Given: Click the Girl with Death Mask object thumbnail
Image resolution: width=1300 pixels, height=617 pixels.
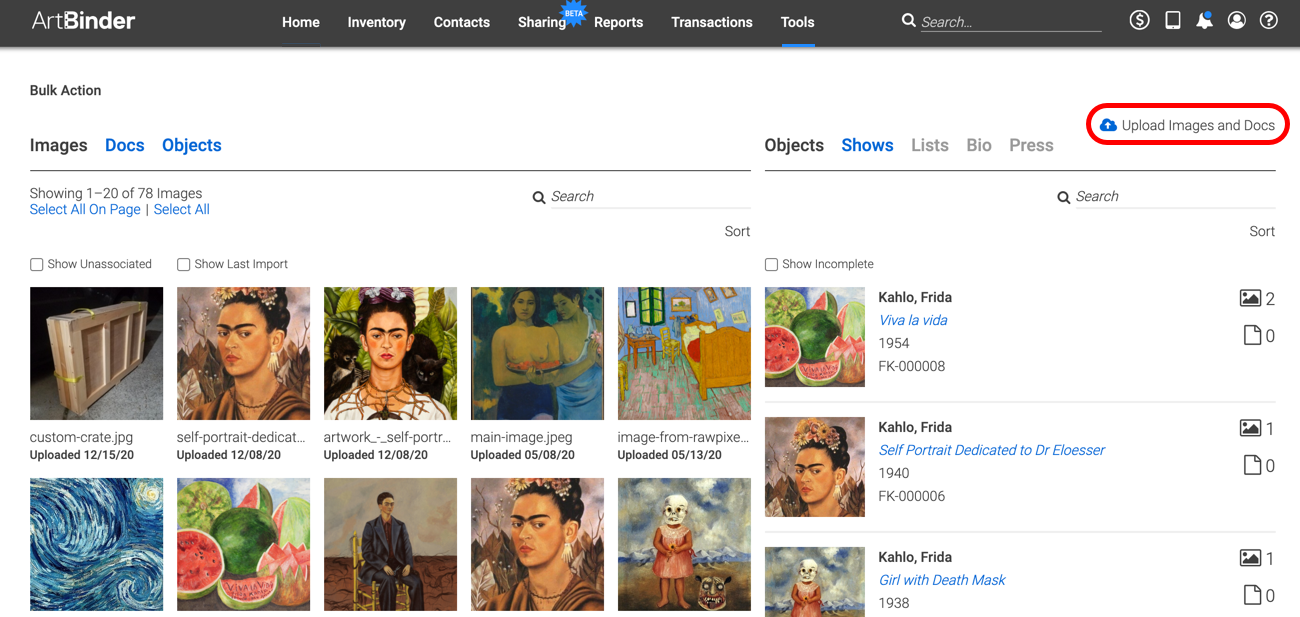Looking at the screenshot, I should [x=815, y=582].
